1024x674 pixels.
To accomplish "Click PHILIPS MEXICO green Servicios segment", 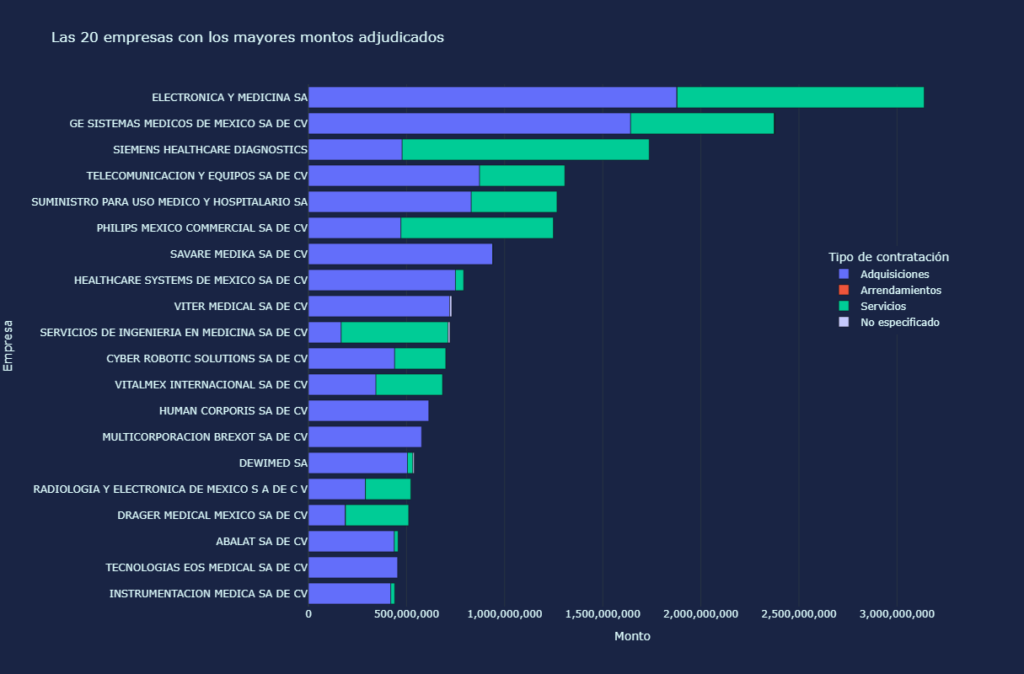I will click(477, 228).
